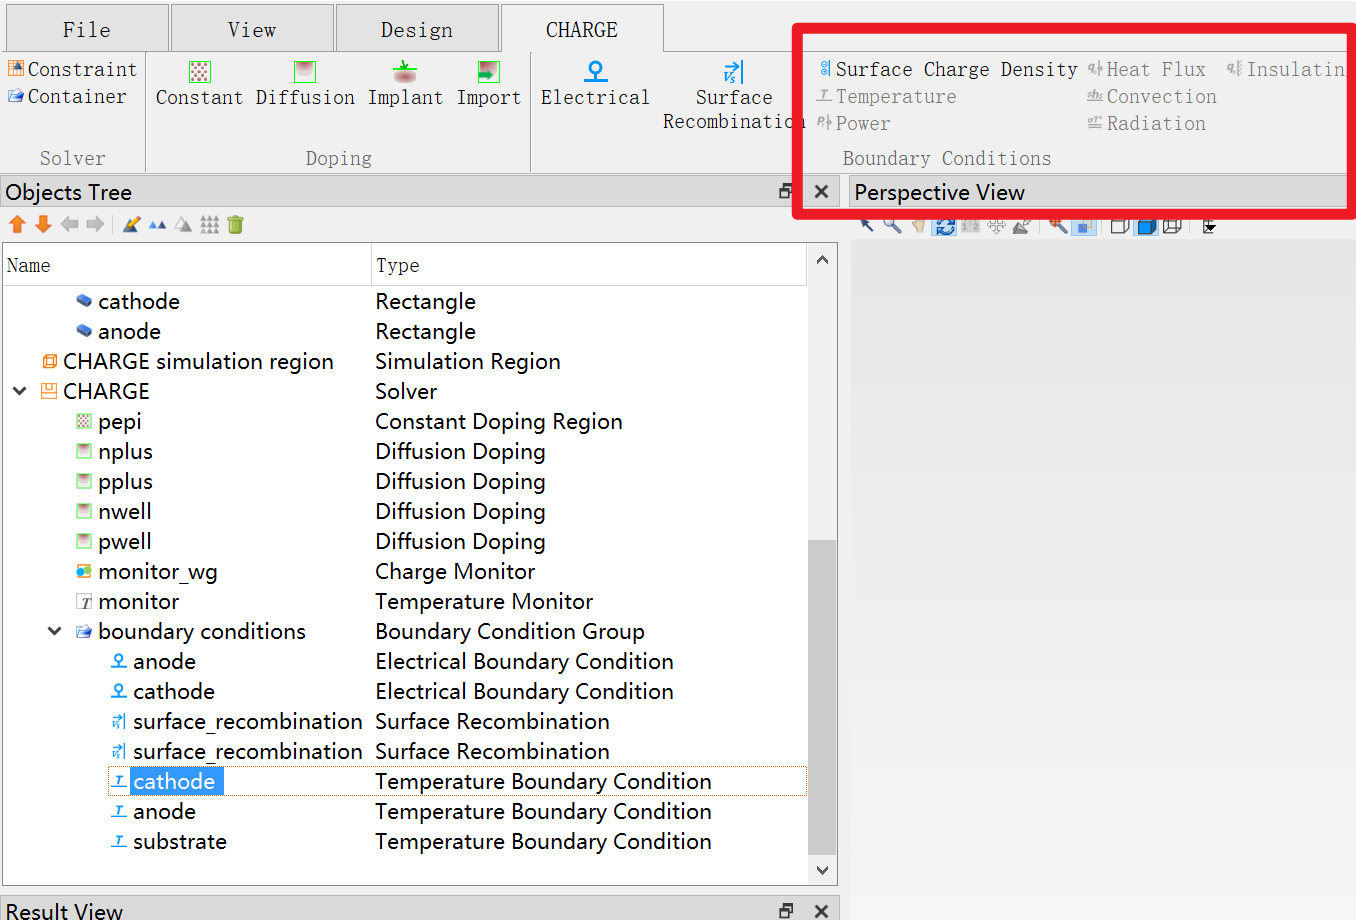Screen dimensions: 1356x920
Task: Create an array with the triangle grid icon
Action: 209,224
